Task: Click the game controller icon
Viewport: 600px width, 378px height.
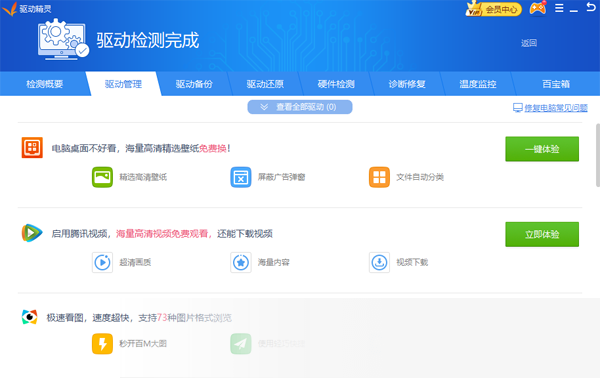Action: coord(538,8)
